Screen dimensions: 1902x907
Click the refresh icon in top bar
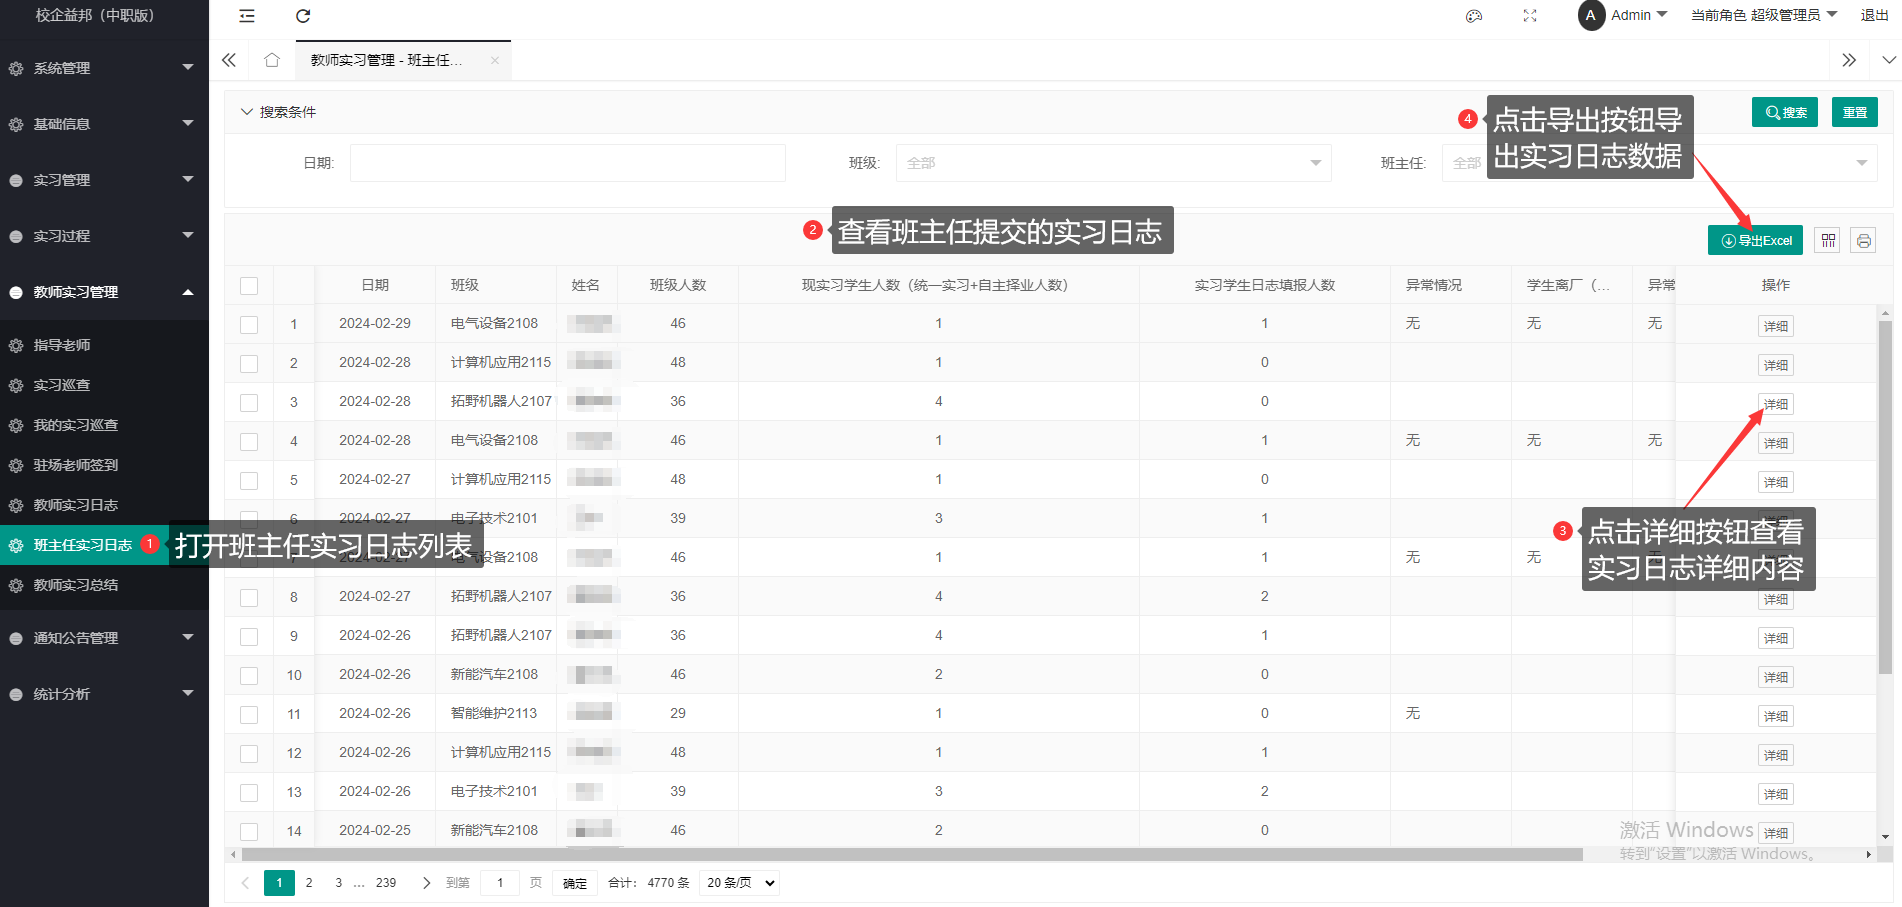[x=303, y=16]
